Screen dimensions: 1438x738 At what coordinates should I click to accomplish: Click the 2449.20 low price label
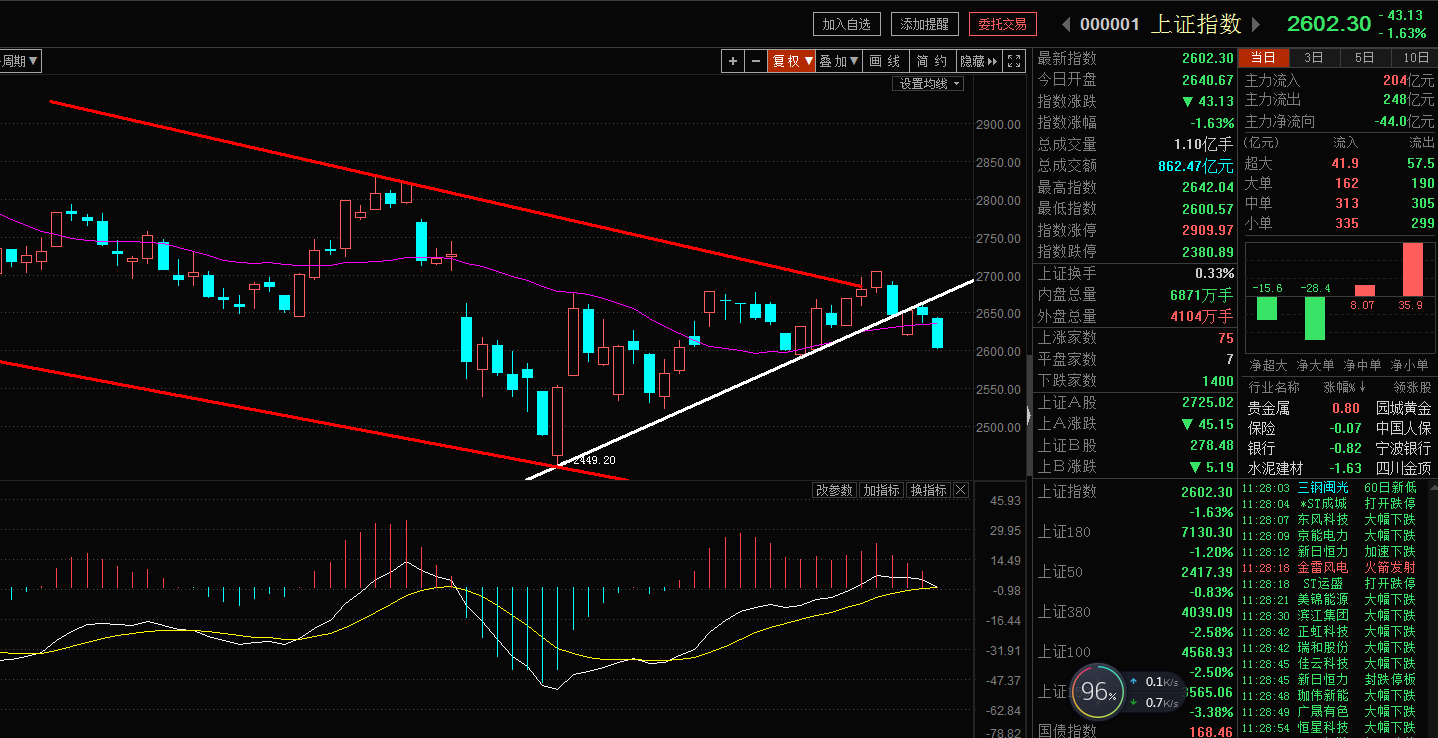(594, 461)
